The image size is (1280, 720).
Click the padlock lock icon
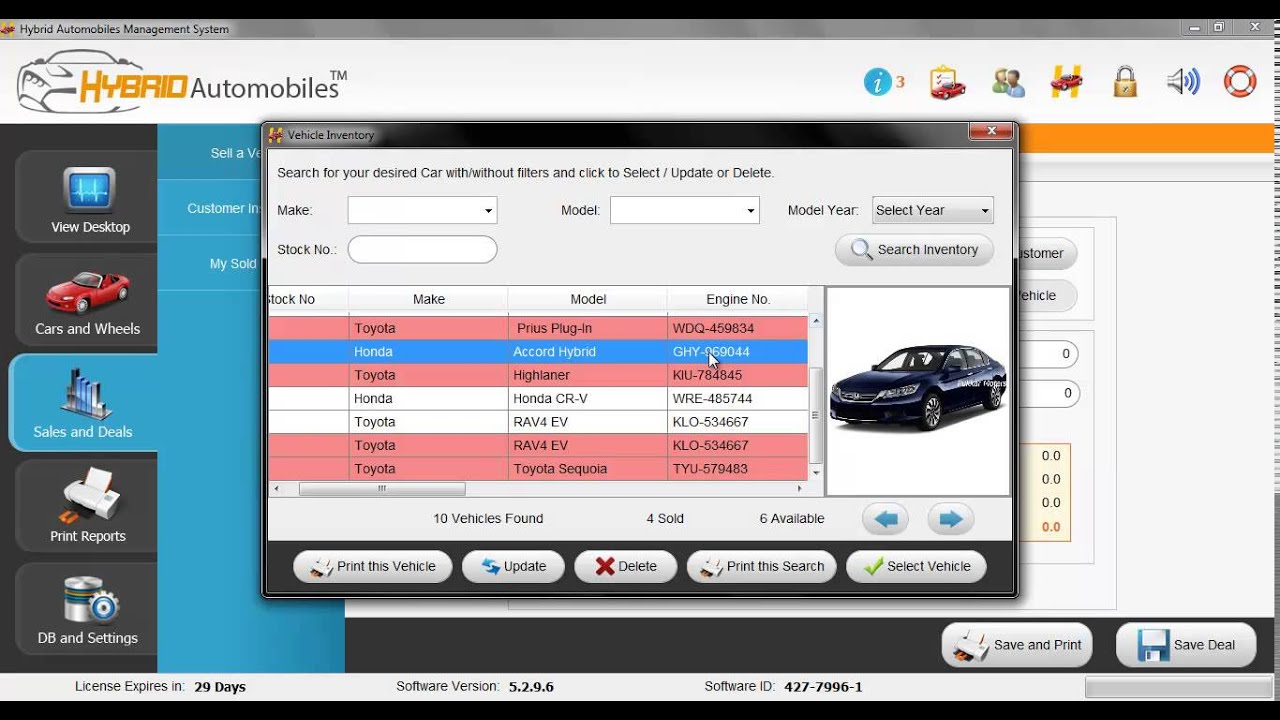coord(1125,82)
